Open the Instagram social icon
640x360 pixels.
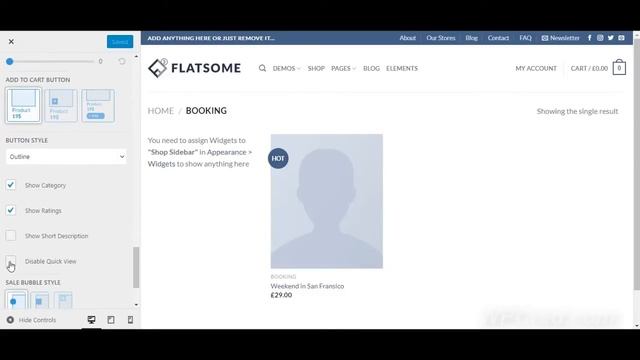coord(600,38)
